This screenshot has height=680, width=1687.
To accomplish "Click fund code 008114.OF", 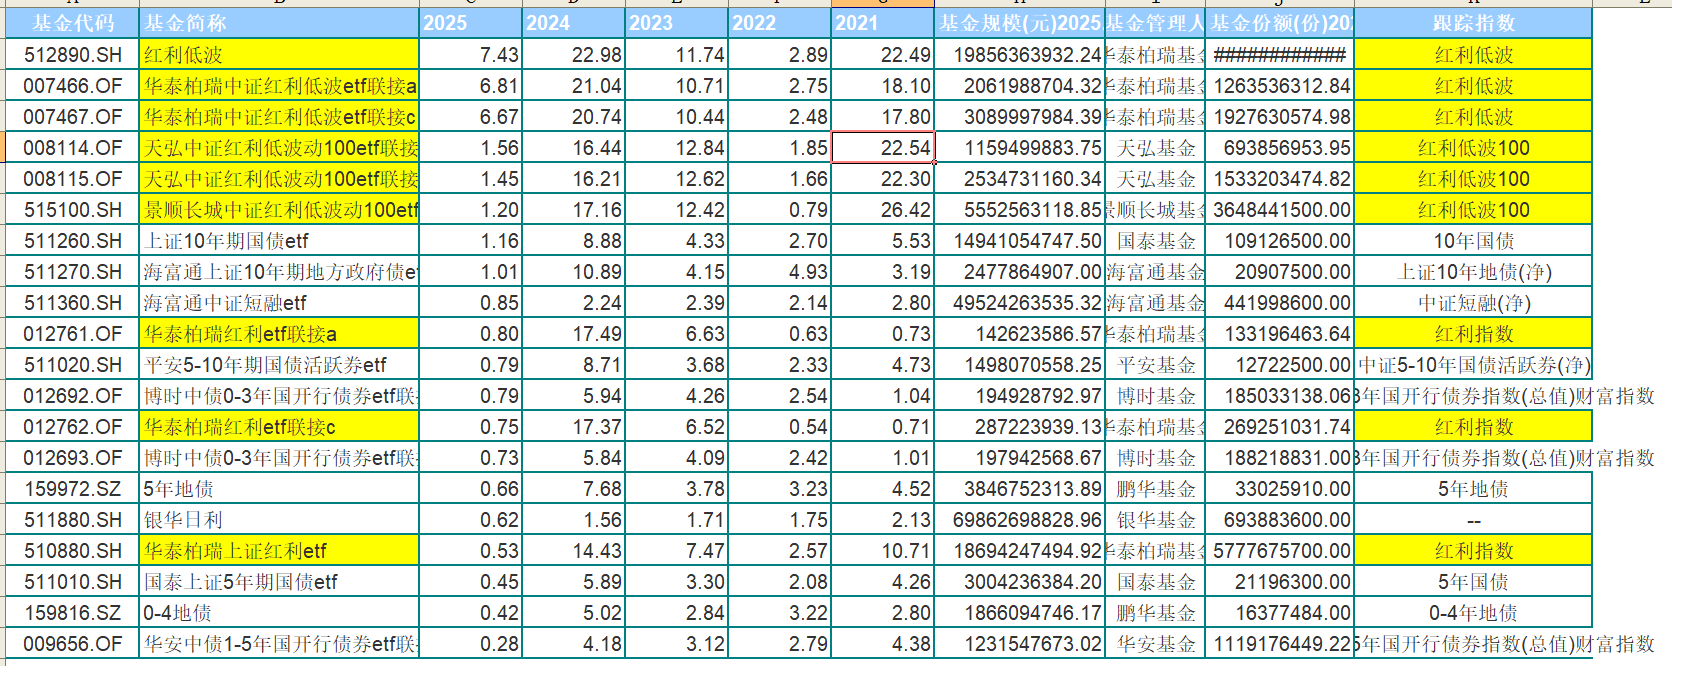I will 72,148.
